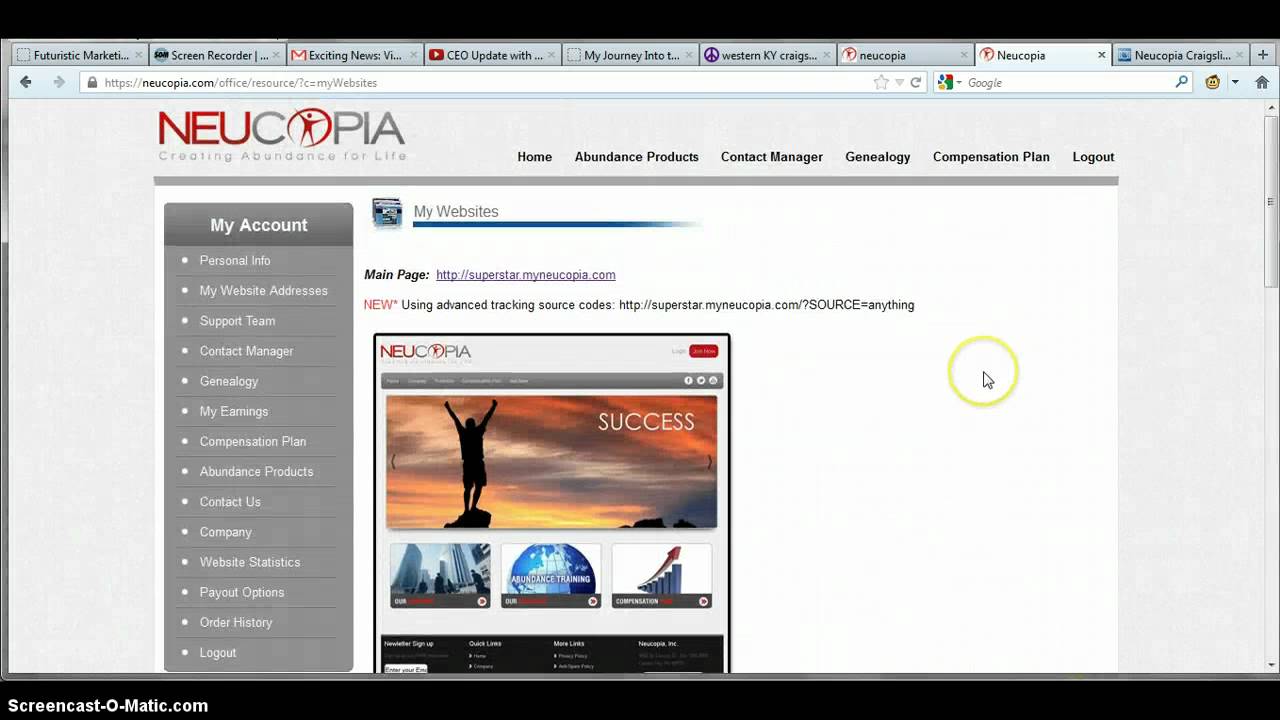The height and width of the screenshot is (720, 1280).
Task: Switch to the lowercase neucopia tab
Action: click(906, 55)
